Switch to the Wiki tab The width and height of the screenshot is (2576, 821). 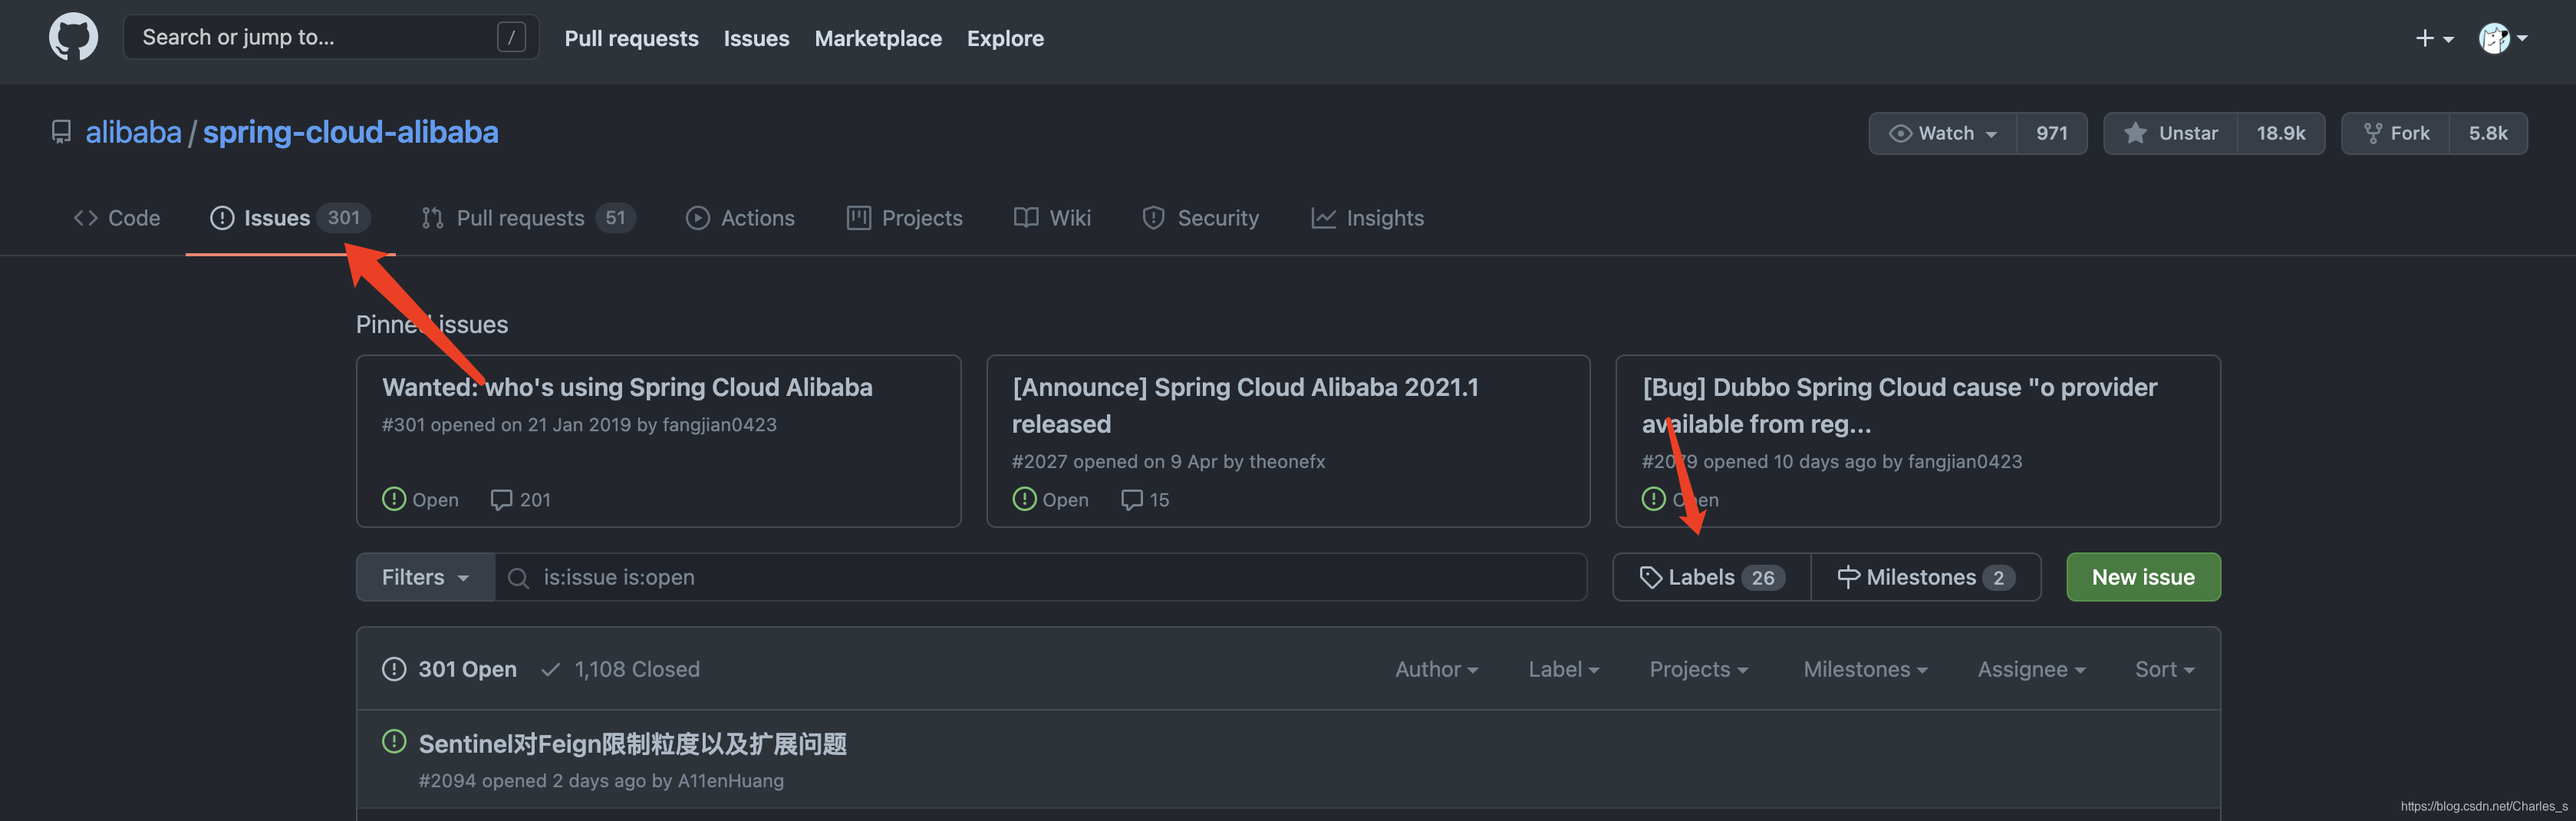coord(1052,218)
